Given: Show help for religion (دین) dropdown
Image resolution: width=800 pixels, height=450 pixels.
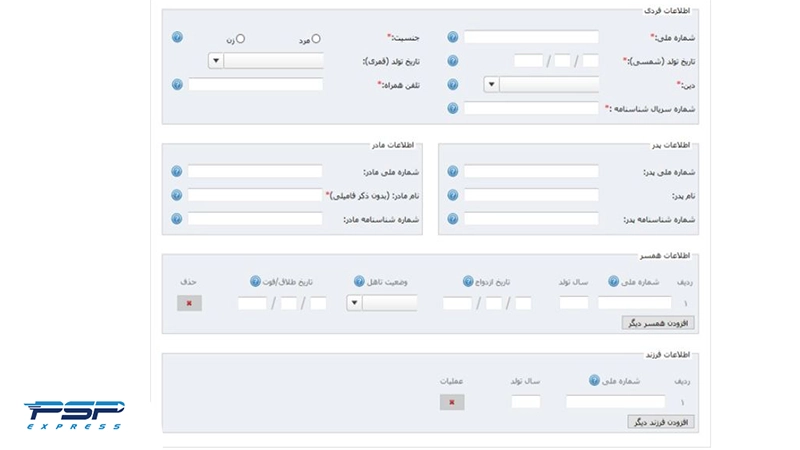Looking at the screenshot, I should [453, 84].
